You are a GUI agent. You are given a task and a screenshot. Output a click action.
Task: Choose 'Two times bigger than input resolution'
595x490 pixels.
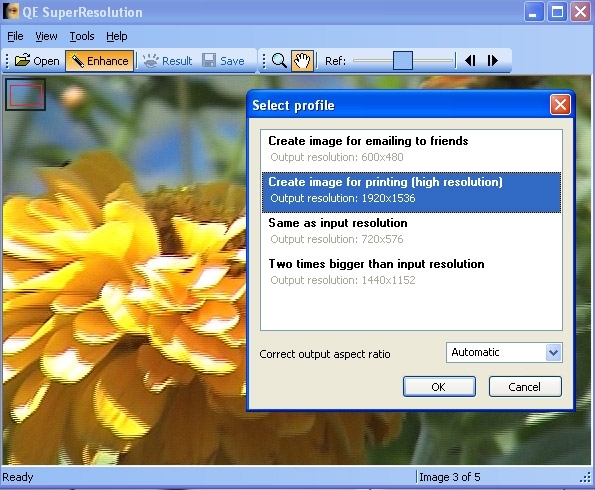click(x=411, y=272)
